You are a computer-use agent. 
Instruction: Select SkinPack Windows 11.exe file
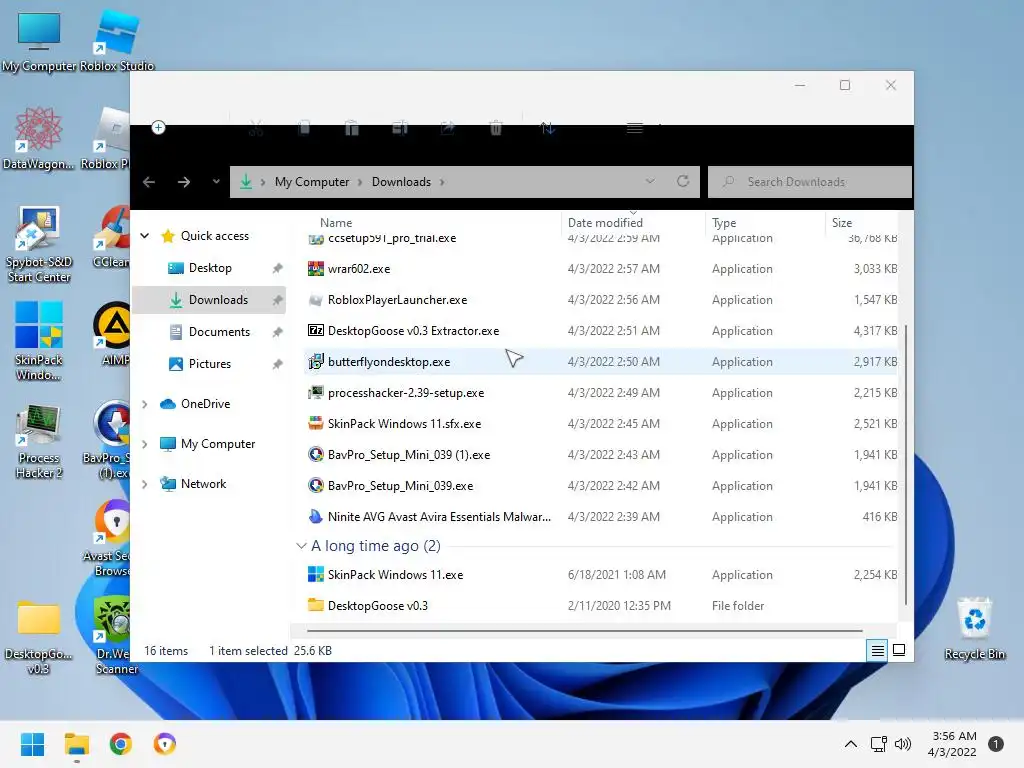coord(601,575)
